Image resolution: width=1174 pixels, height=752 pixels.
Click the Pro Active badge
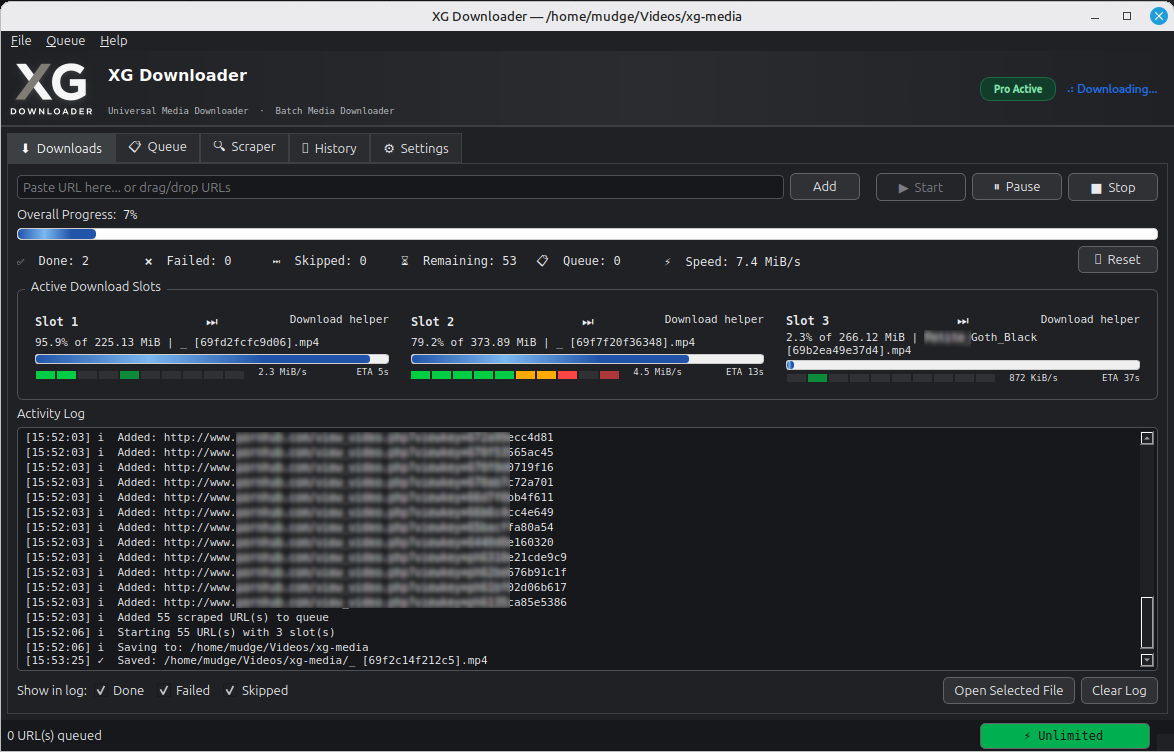pos(1018,89)
